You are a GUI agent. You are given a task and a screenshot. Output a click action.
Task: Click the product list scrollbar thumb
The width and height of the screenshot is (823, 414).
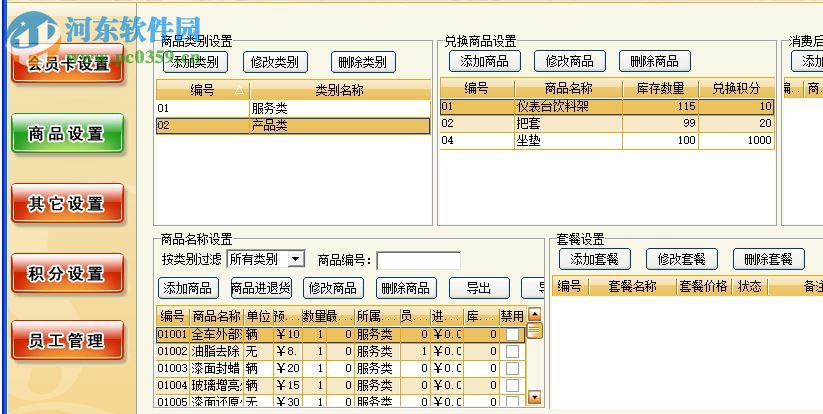point(534,331)
